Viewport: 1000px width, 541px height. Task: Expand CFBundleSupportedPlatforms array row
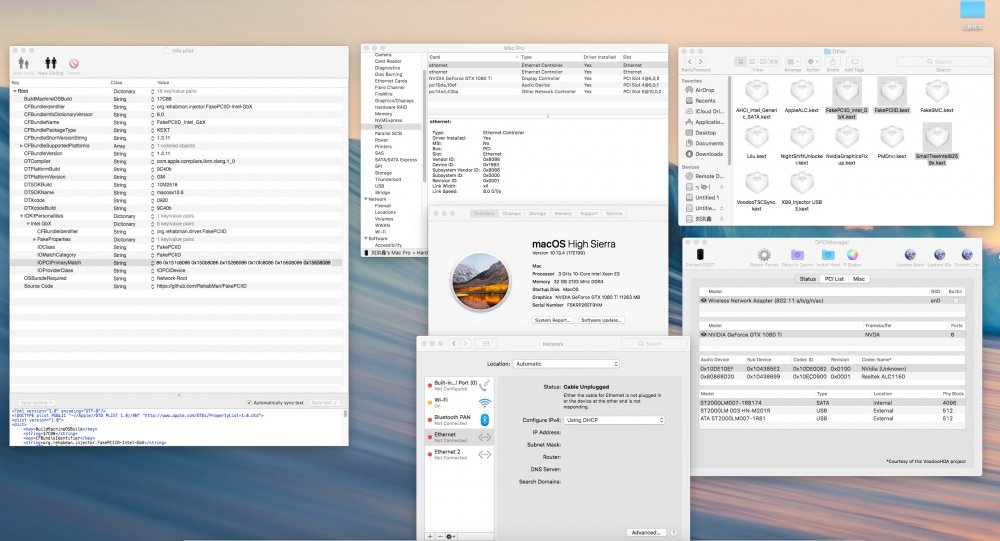(21, 145)
